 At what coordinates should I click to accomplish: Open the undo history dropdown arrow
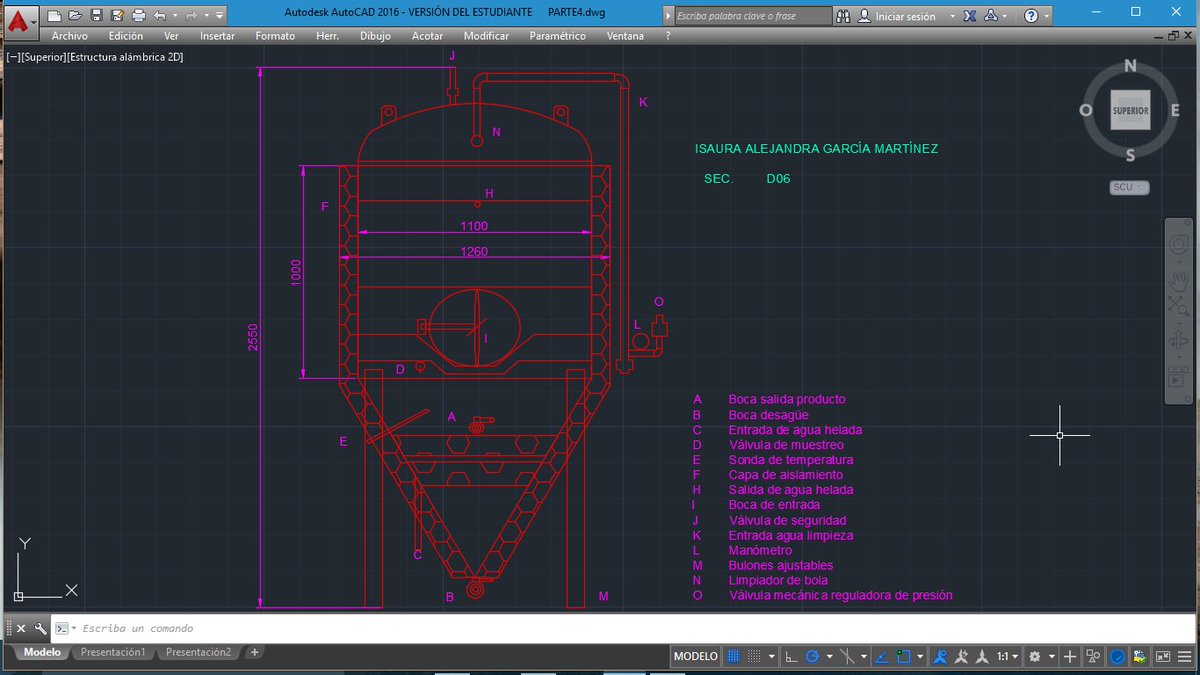pyautogui.click(x=175, y=16)
